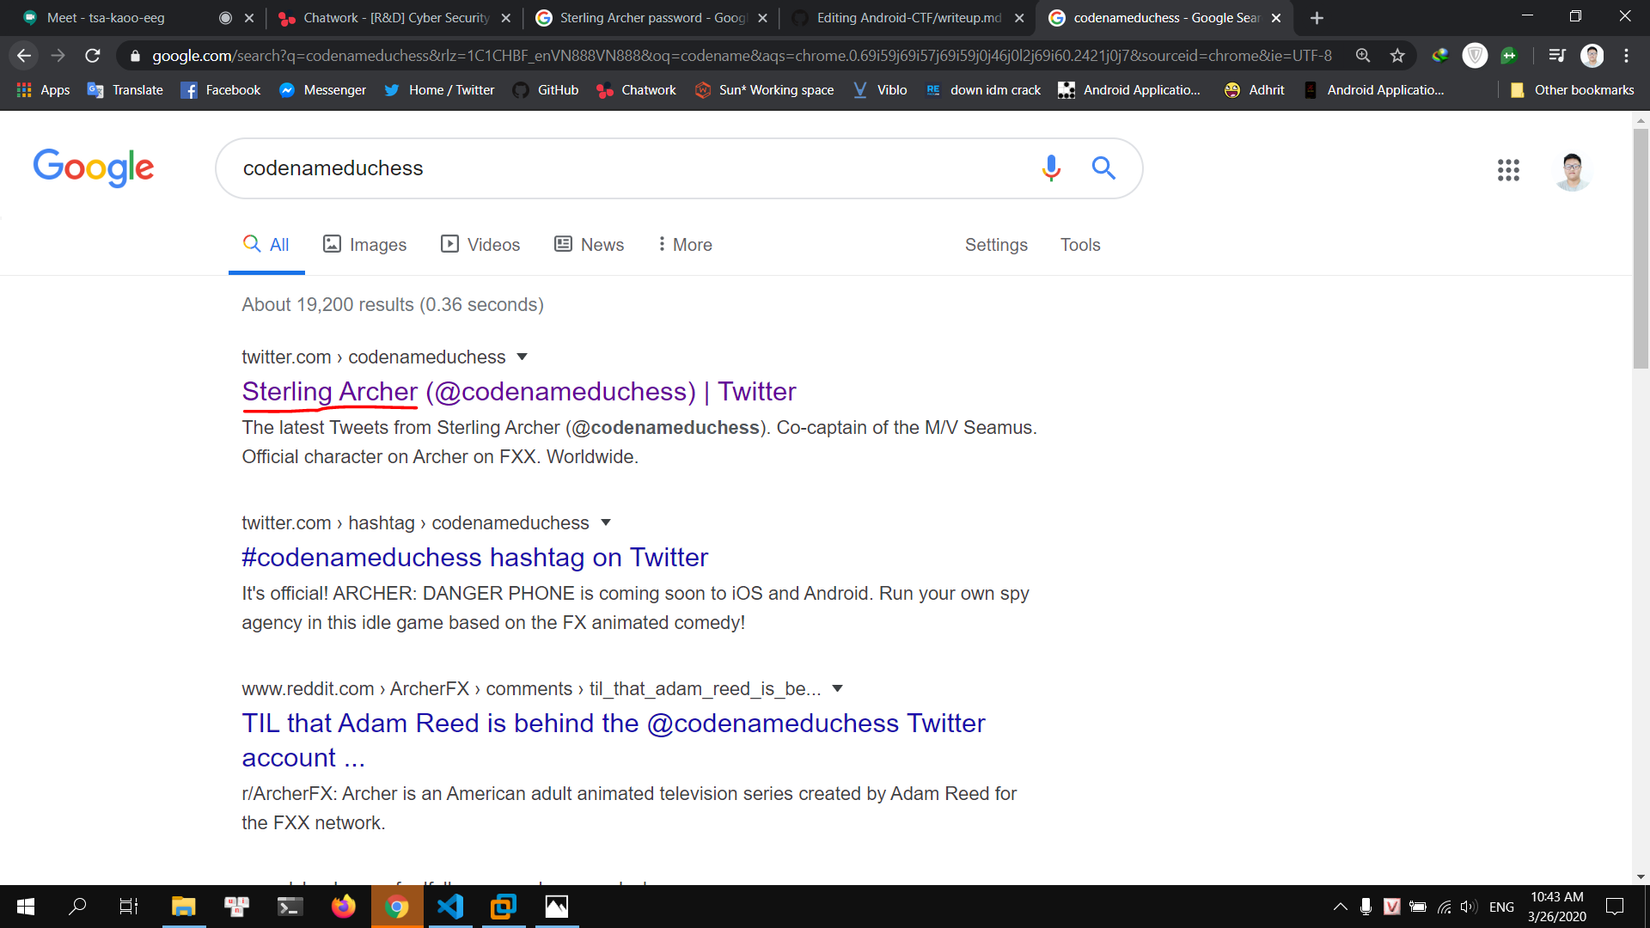Focus the Chrome address bar
The height and width of the screenshot is (928, 1650).
[x=741, y=56]
